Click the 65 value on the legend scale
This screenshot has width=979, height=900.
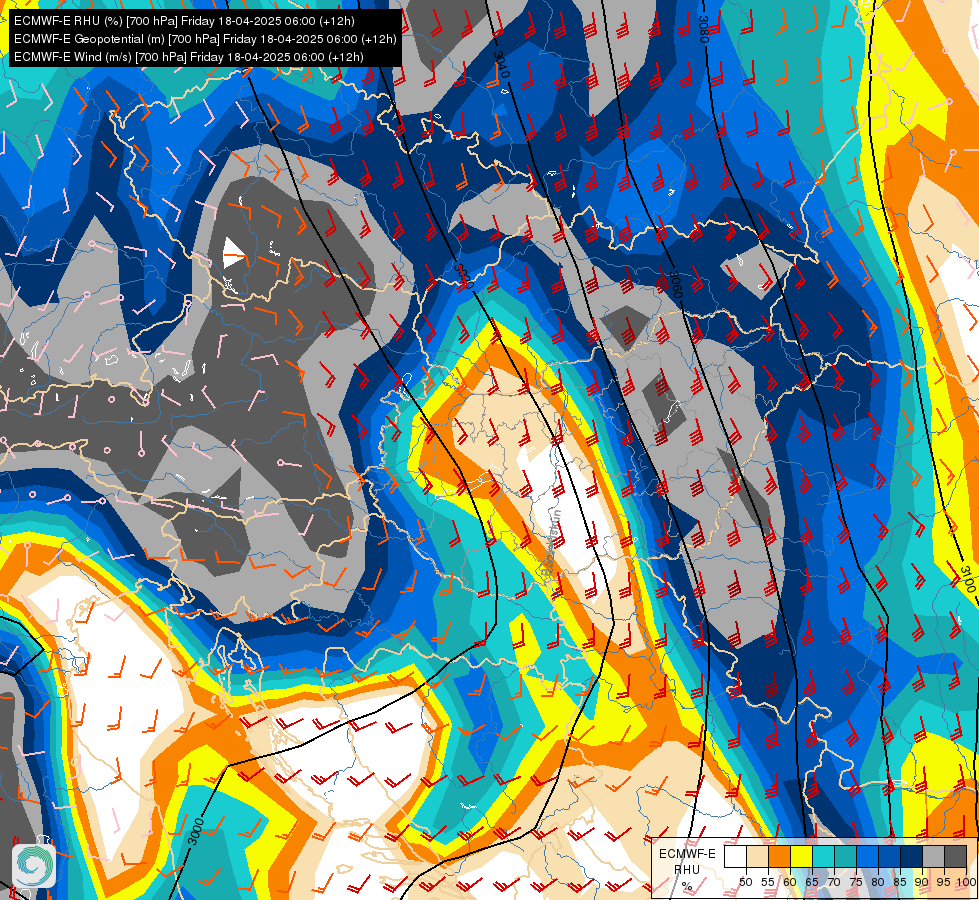(x=812, y=882)
